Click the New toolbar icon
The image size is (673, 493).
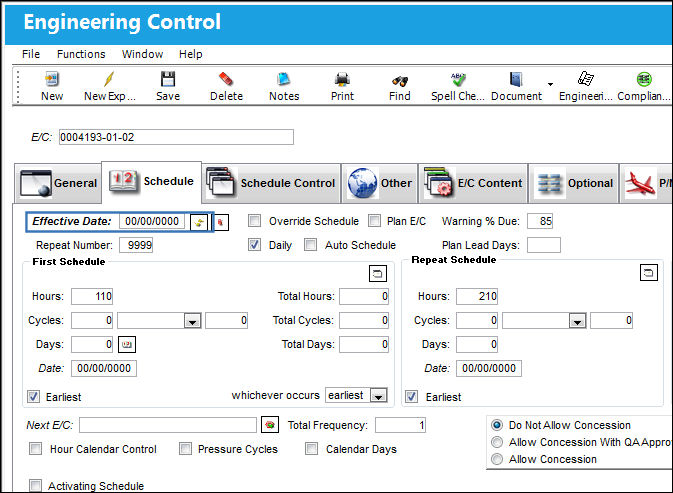[52, 79]
